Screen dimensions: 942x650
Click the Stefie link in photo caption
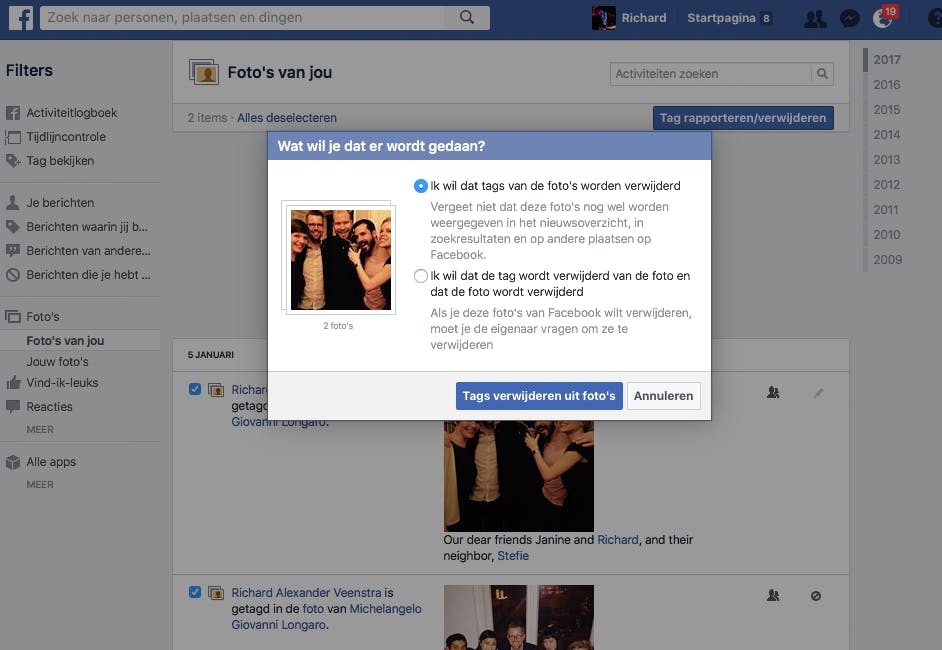(513, 556)
